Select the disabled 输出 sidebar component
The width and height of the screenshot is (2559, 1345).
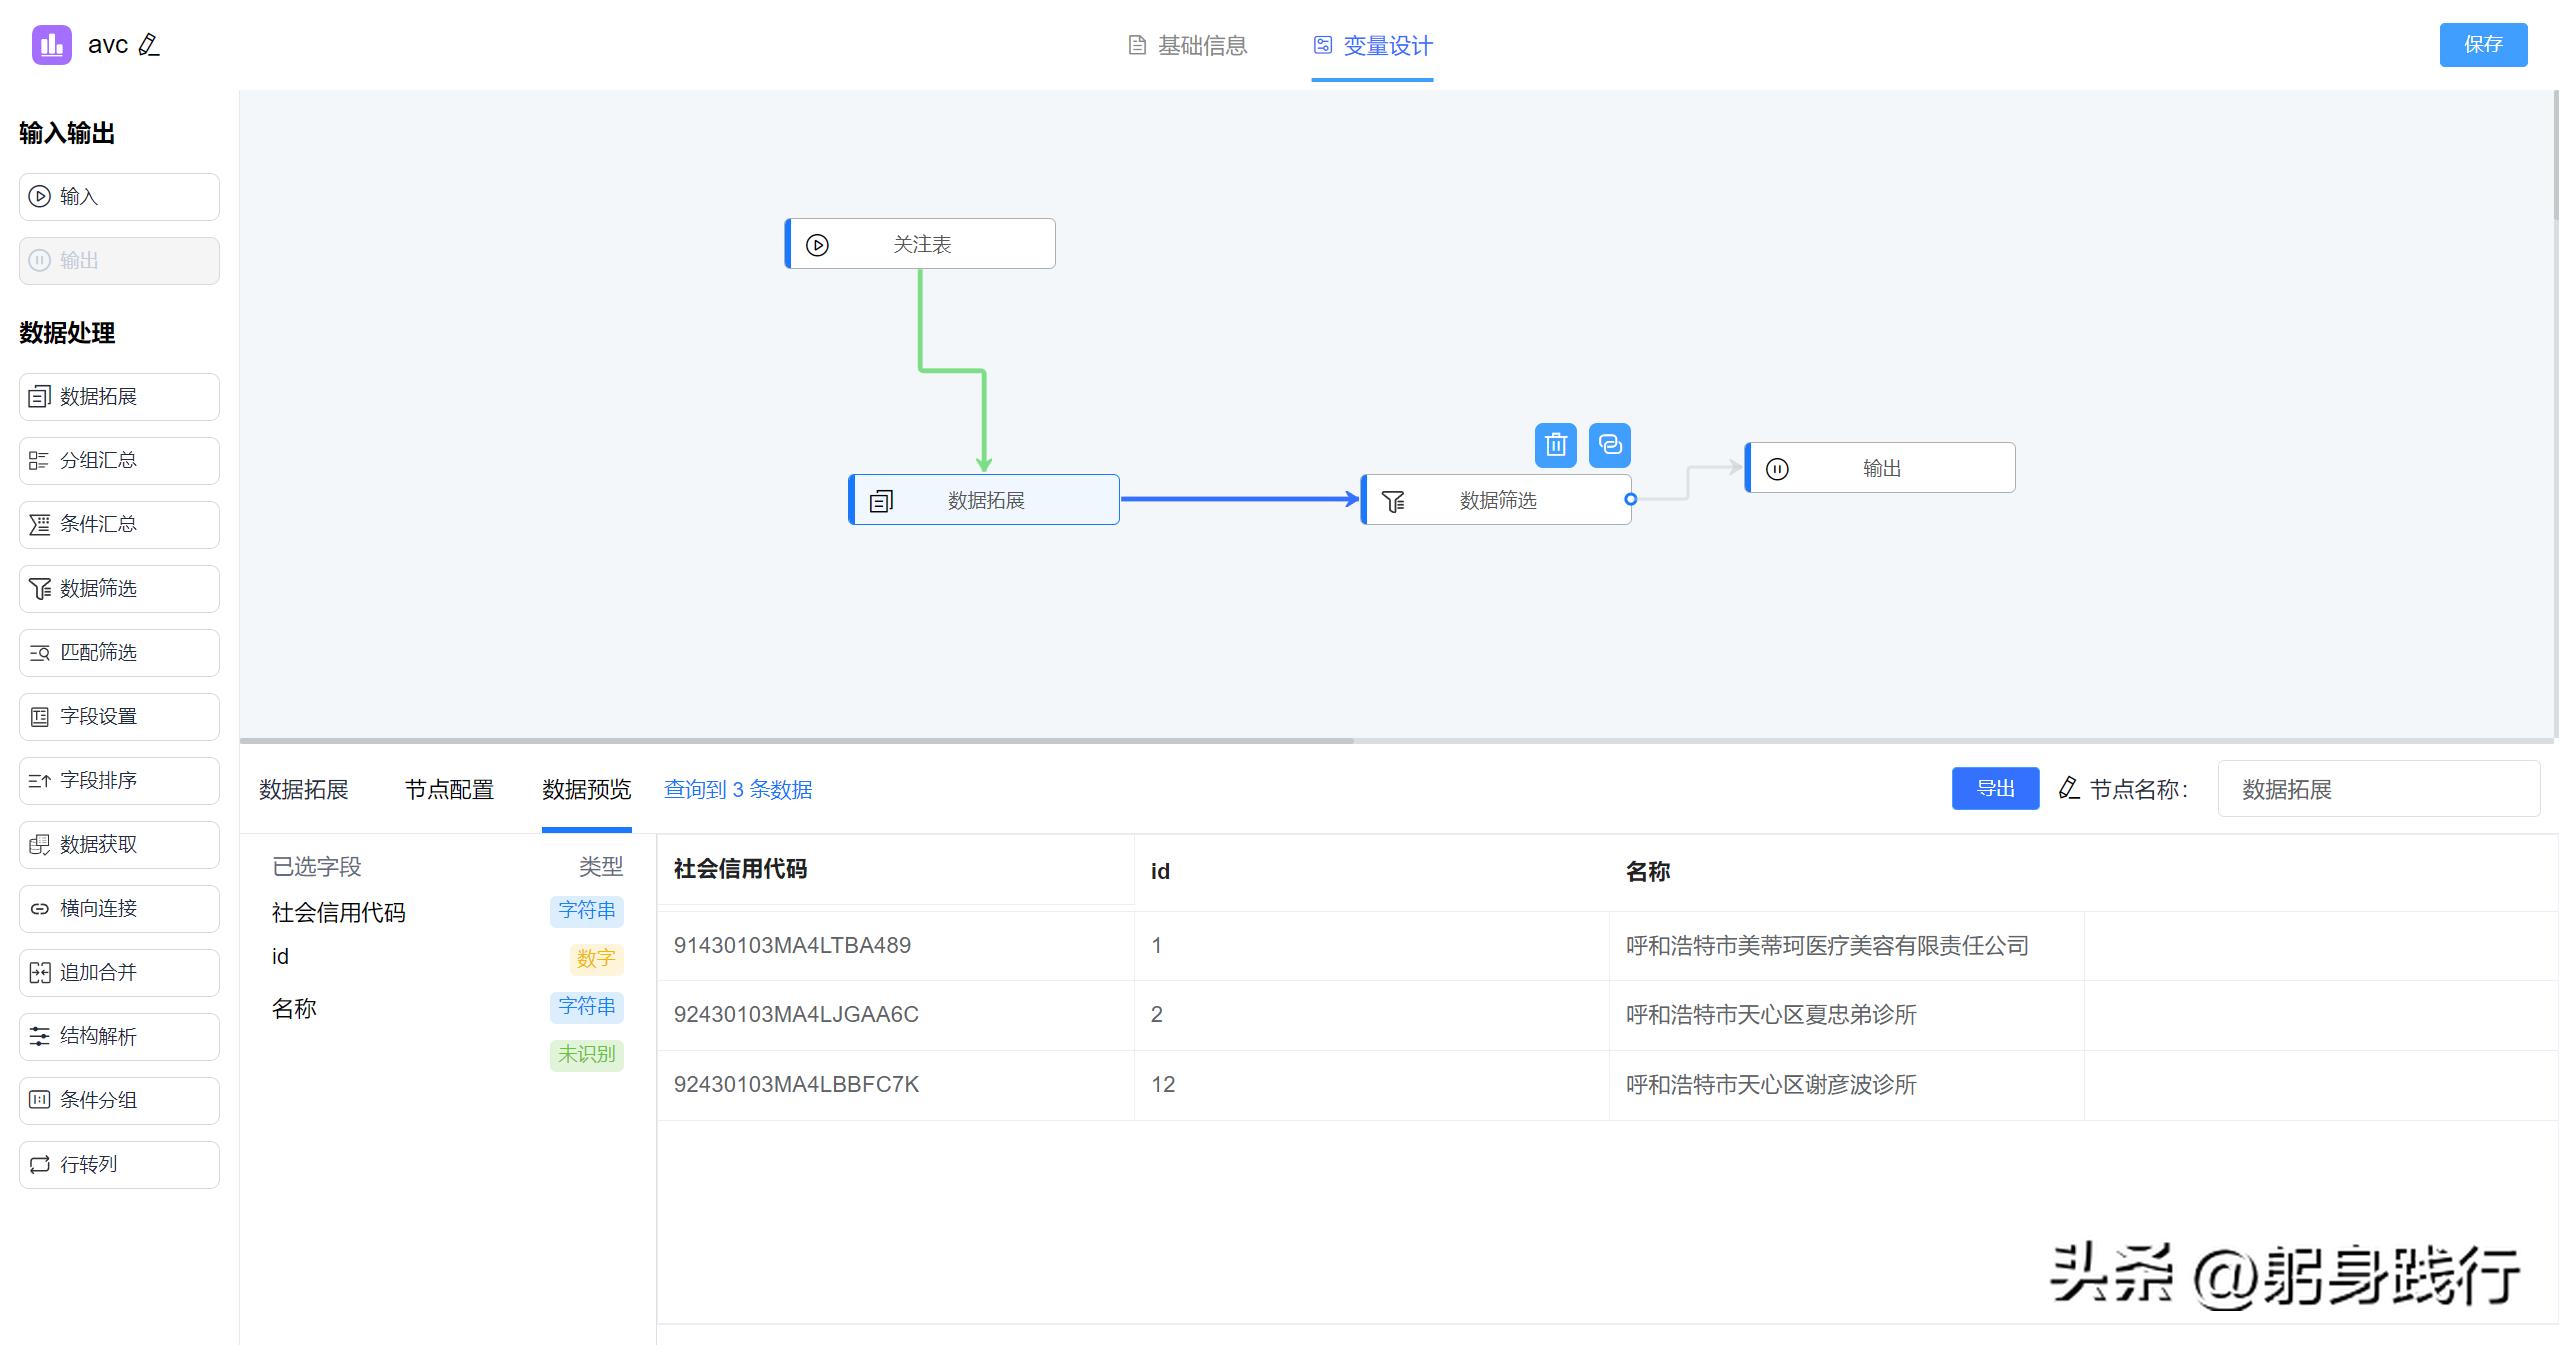pyautogui.click(x=119, y=261)
